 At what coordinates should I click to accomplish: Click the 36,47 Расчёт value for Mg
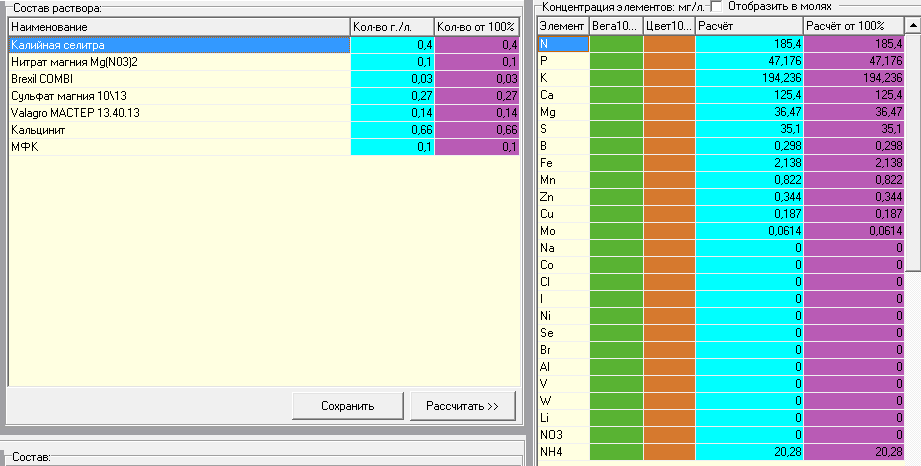pos(749,112)
